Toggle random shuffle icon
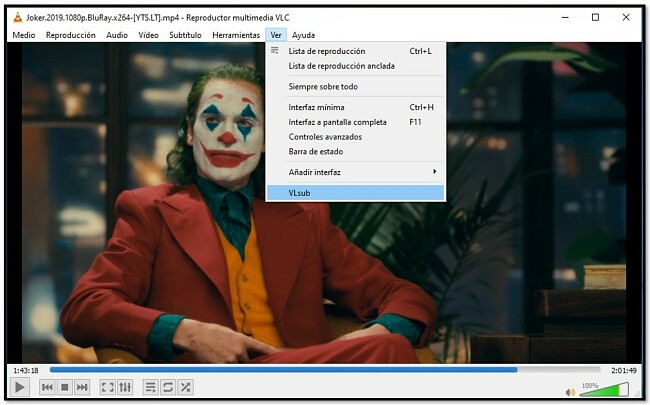The width and height of the screenshot is (650, 405). point(185,387)
